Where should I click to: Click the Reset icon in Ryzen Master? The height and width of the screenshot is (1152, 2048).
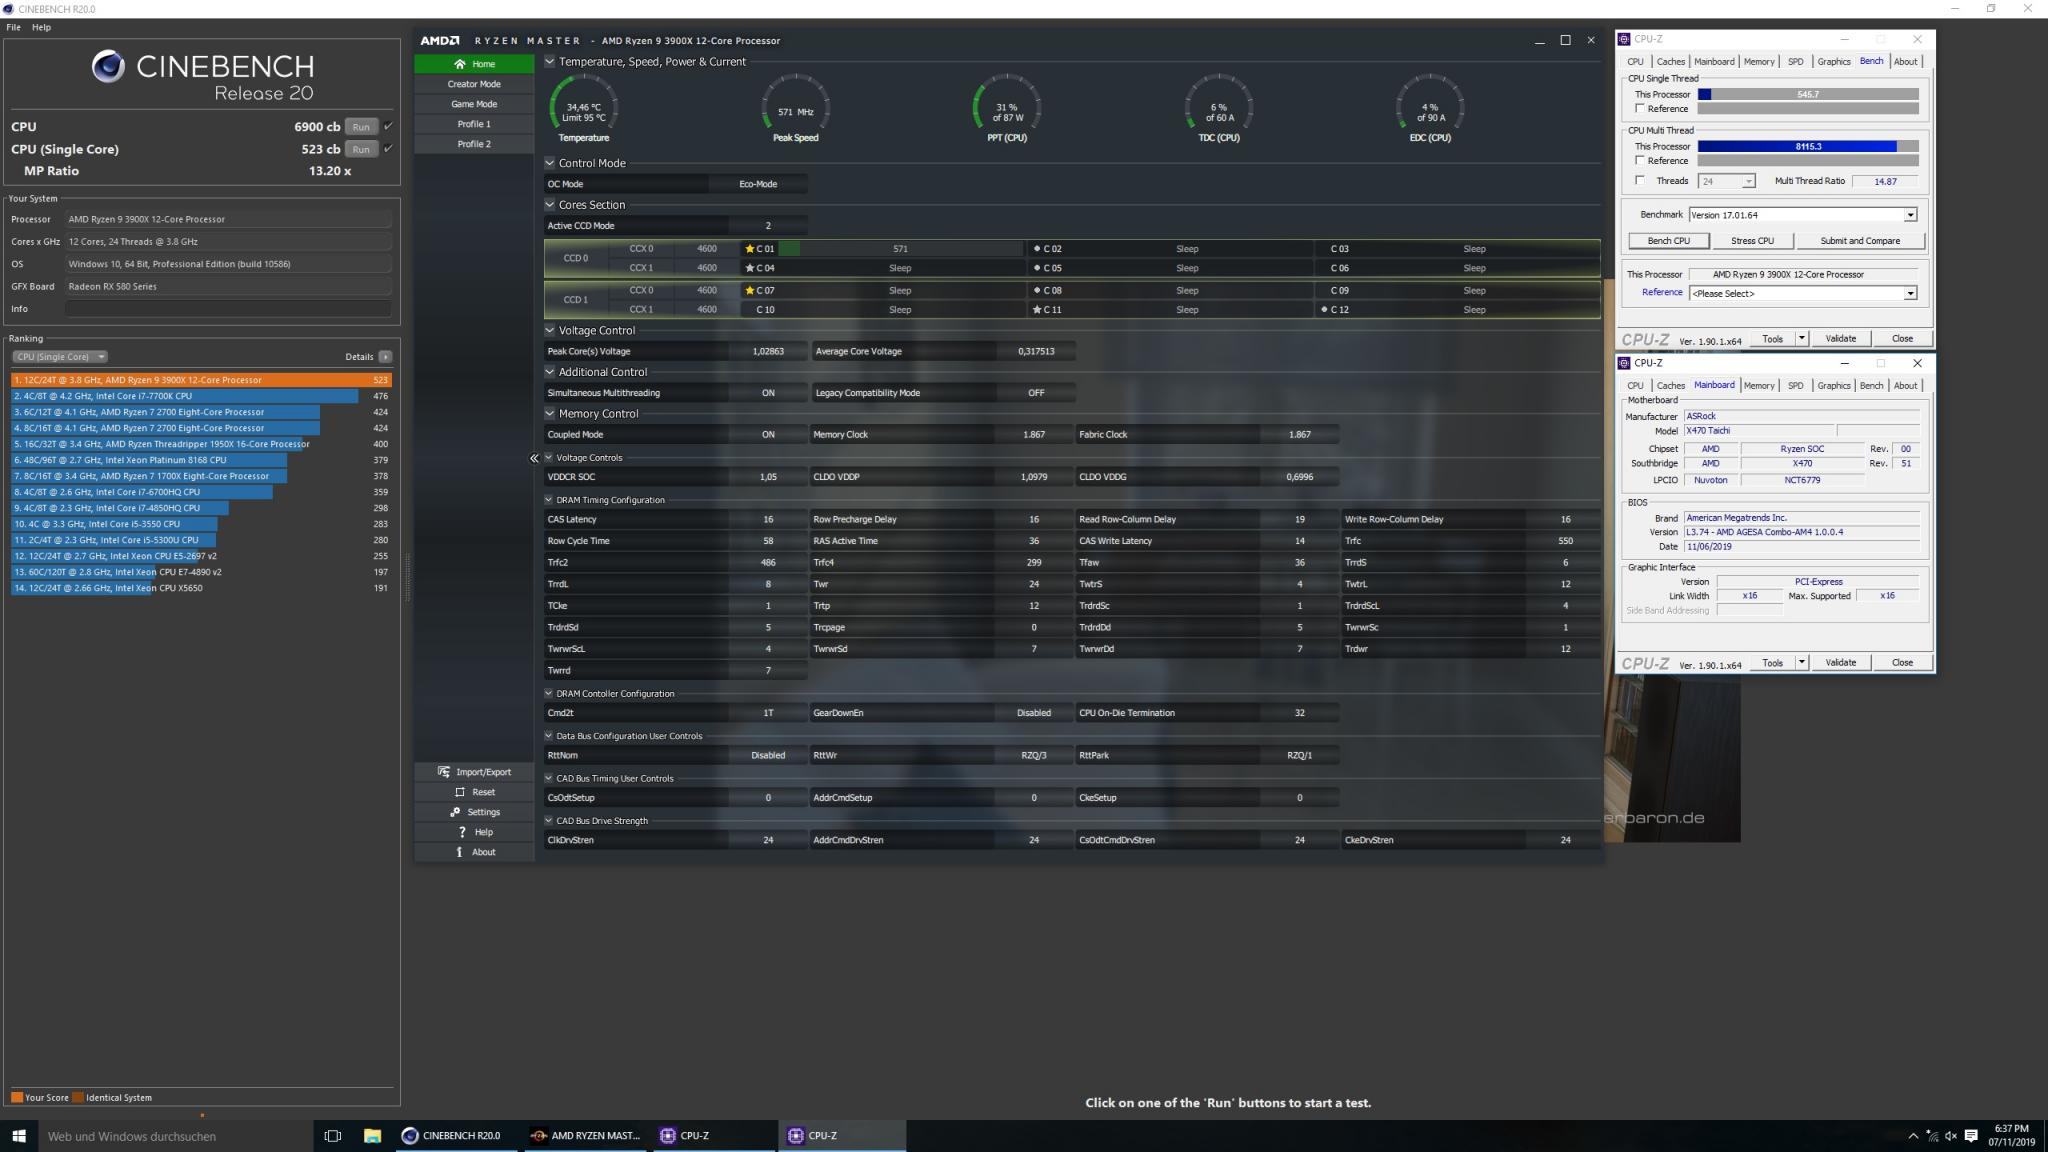point(460,792)
